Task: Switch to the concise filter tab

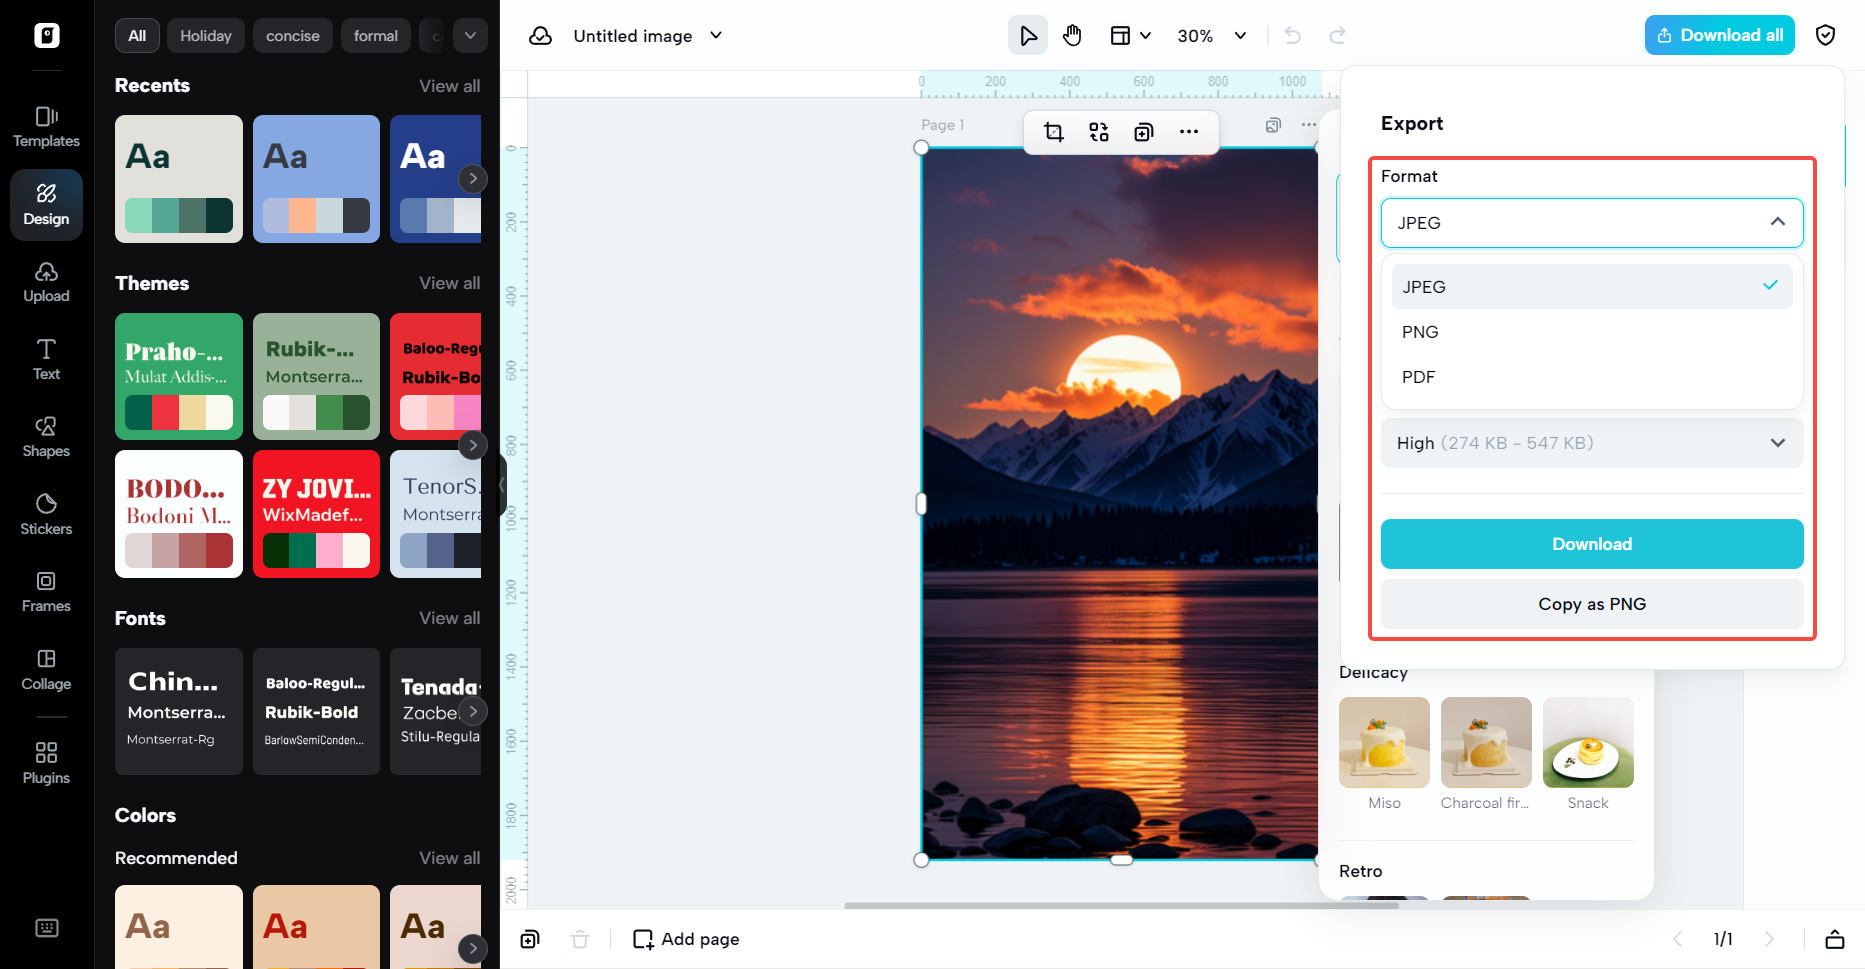Action: point(292,35)
